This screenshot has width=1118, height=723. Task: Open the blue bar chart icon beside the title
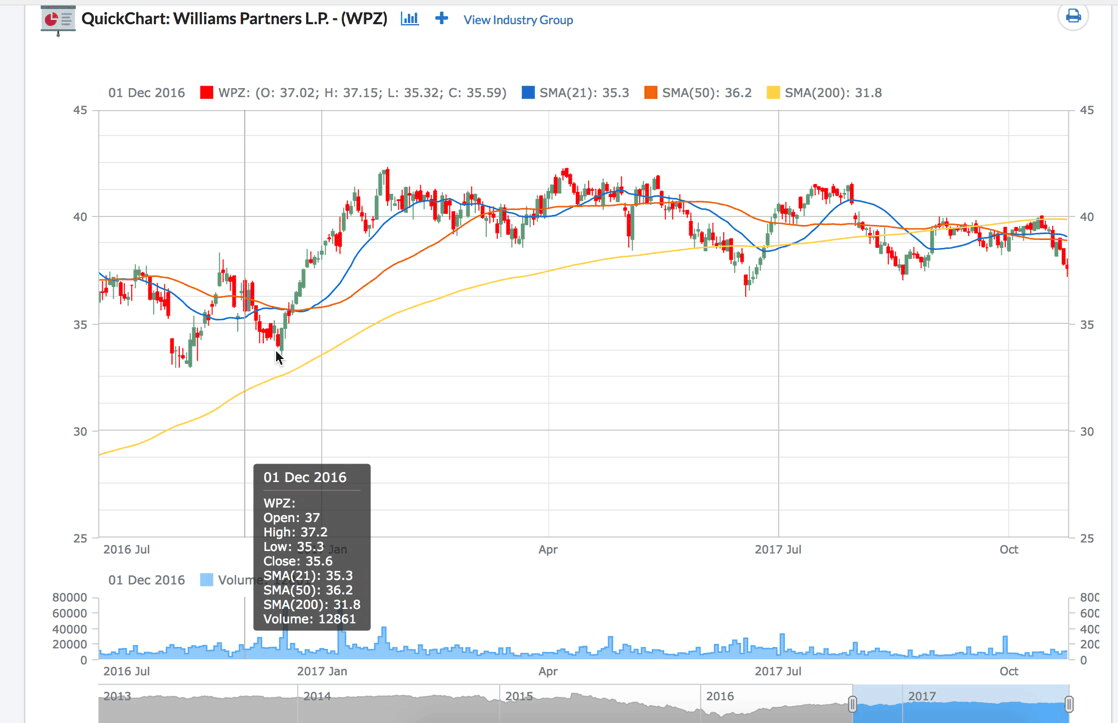pyautogui.click(x=410, y=19)
